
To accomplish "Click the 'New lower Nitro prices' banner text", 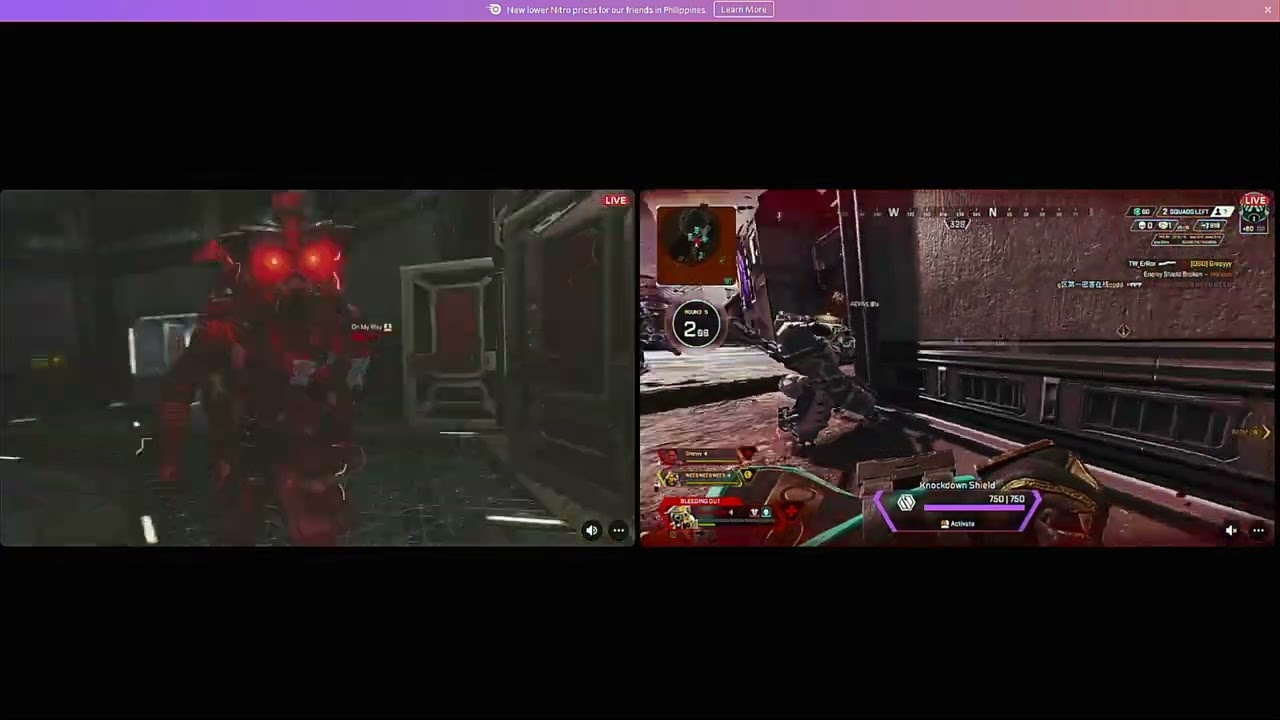I will point(607,10).
